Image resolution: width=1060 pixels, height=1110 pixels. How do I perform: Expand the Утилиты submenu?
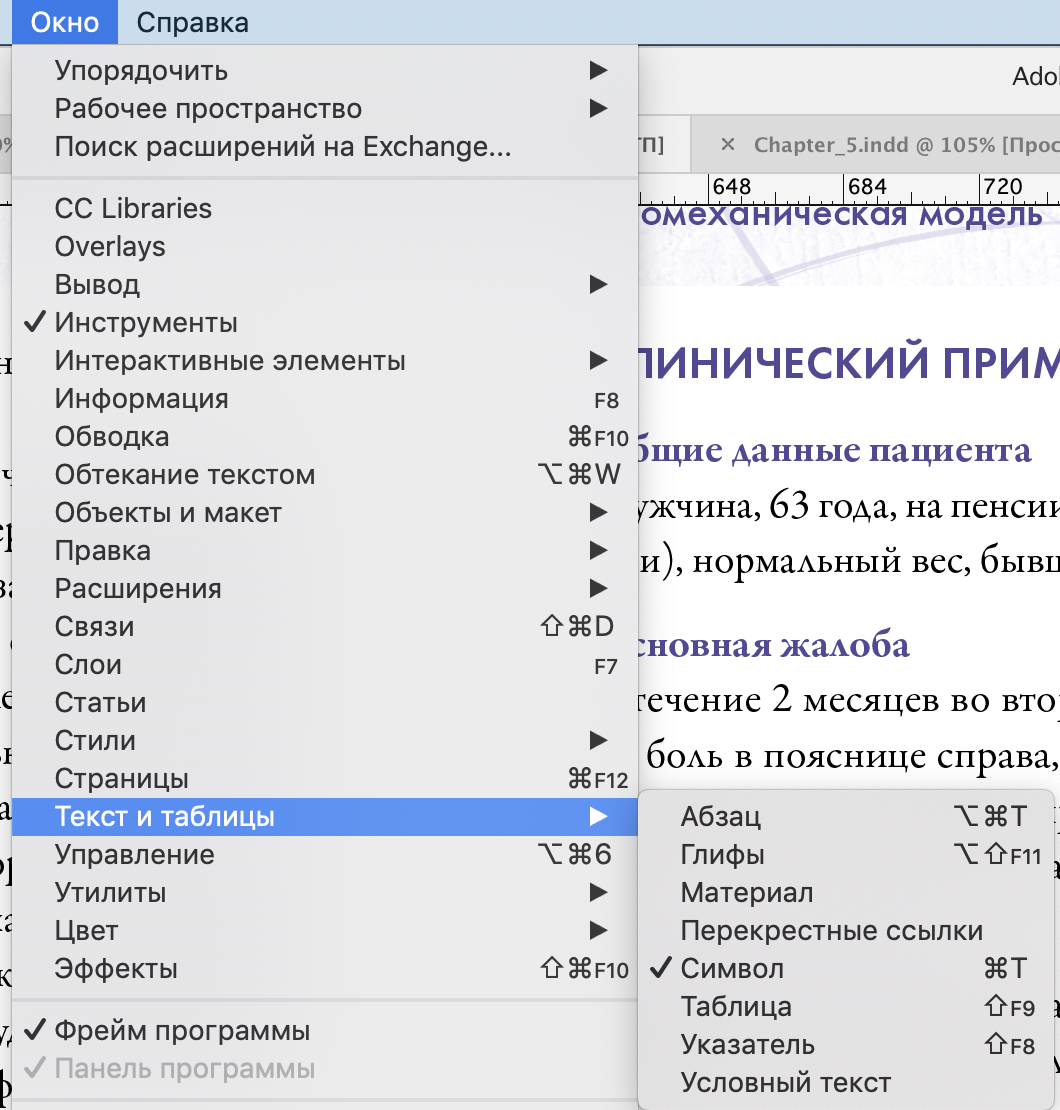(x=325, y=893)
